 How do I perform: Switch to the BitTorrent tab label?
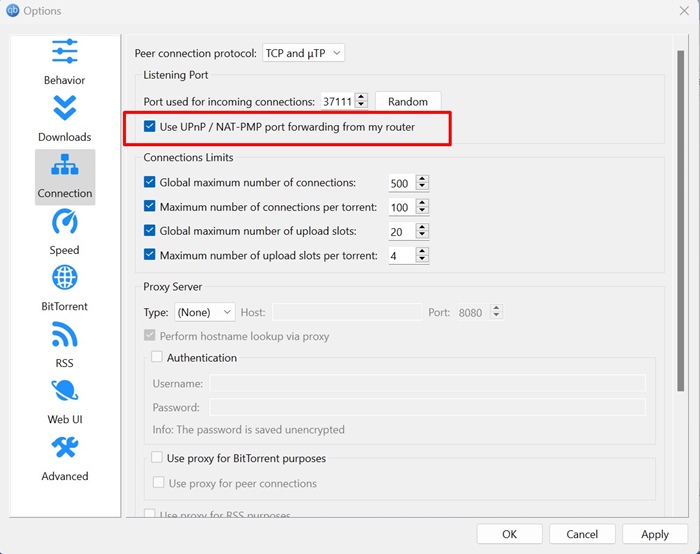click(64, 306)
